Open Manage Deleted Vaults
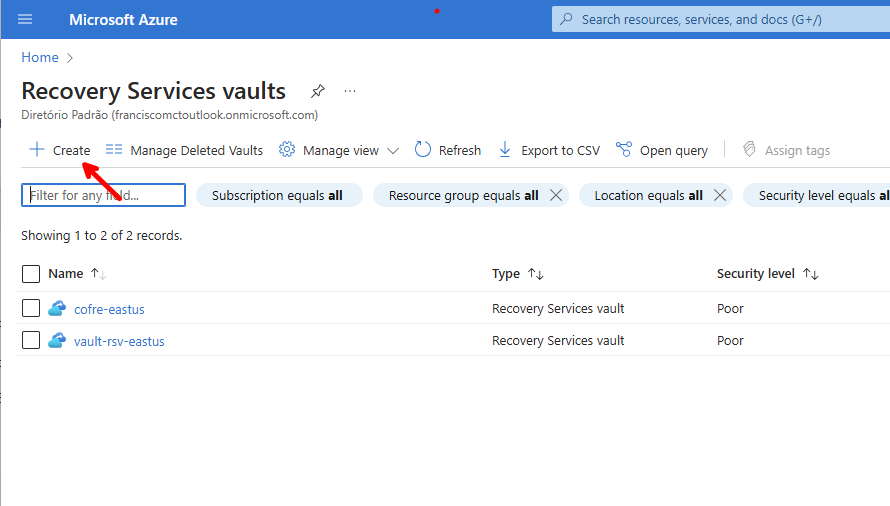Image resolution: width=890 pixels, height=506 pixels. [x=184, y=150]
